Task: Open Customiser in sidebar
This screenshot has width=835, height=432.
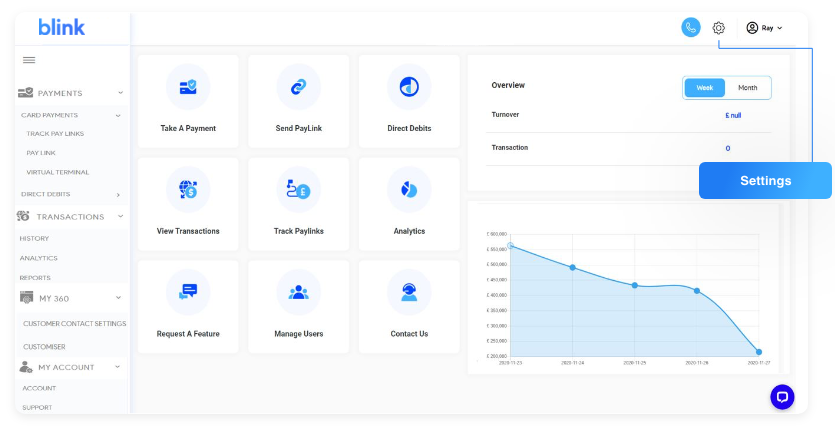Action: pyautogui.click(x=44, y=347)
